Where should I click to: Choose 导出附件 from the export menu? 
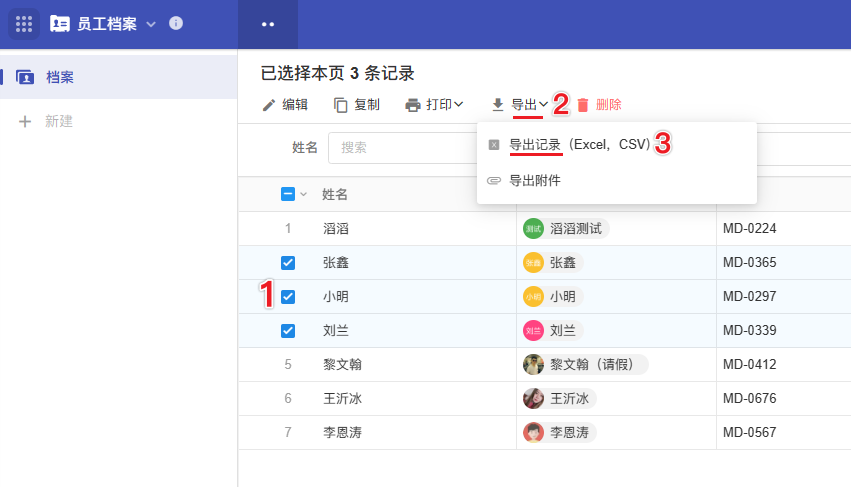point(534,181)
